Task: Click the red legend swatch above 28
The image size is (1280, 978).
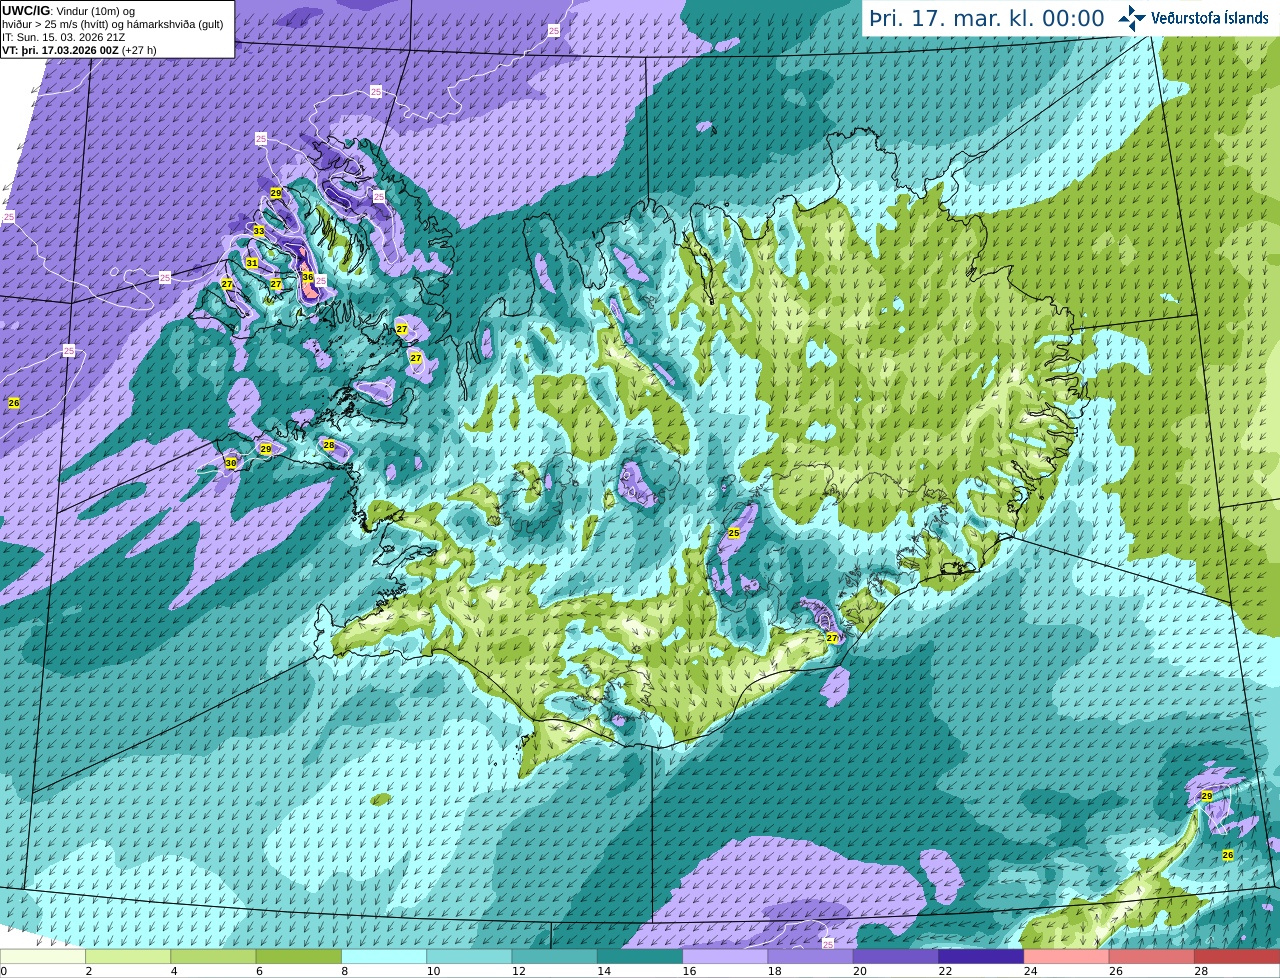Action: 1237,957
